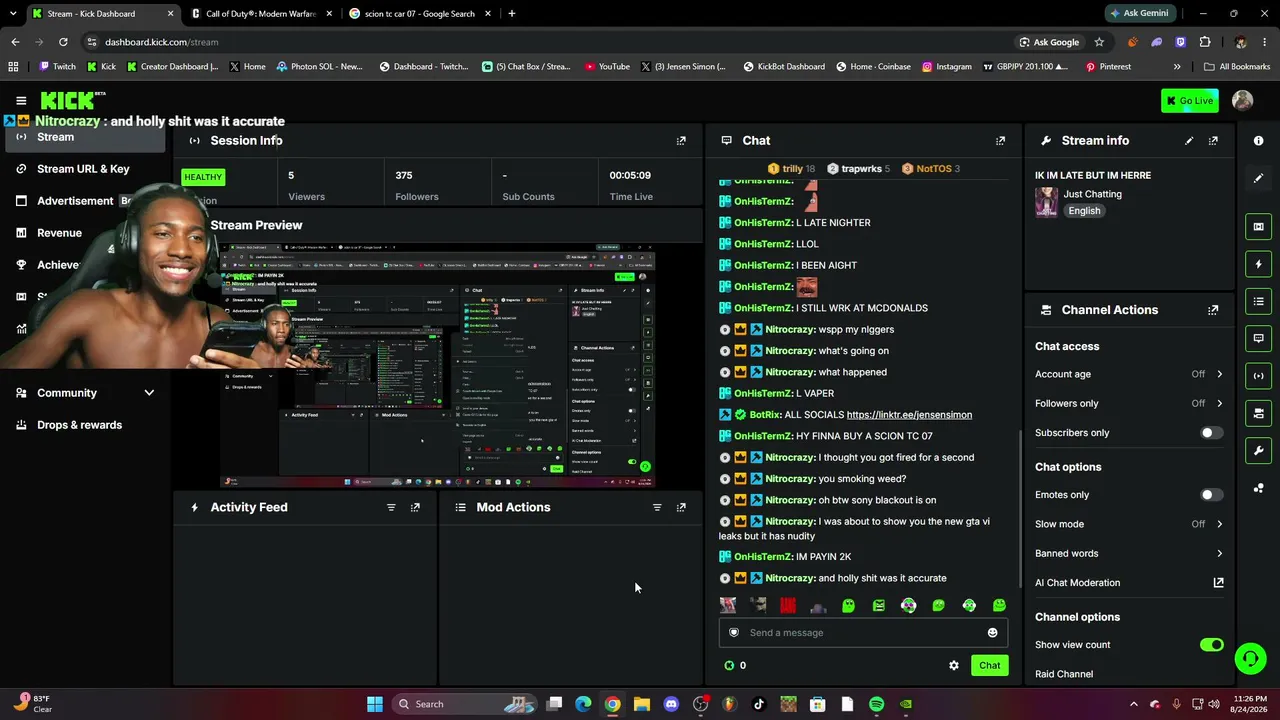Toggle the lightning activity feed icon
Screen dimensions: 1280x720
(1258, 264)
